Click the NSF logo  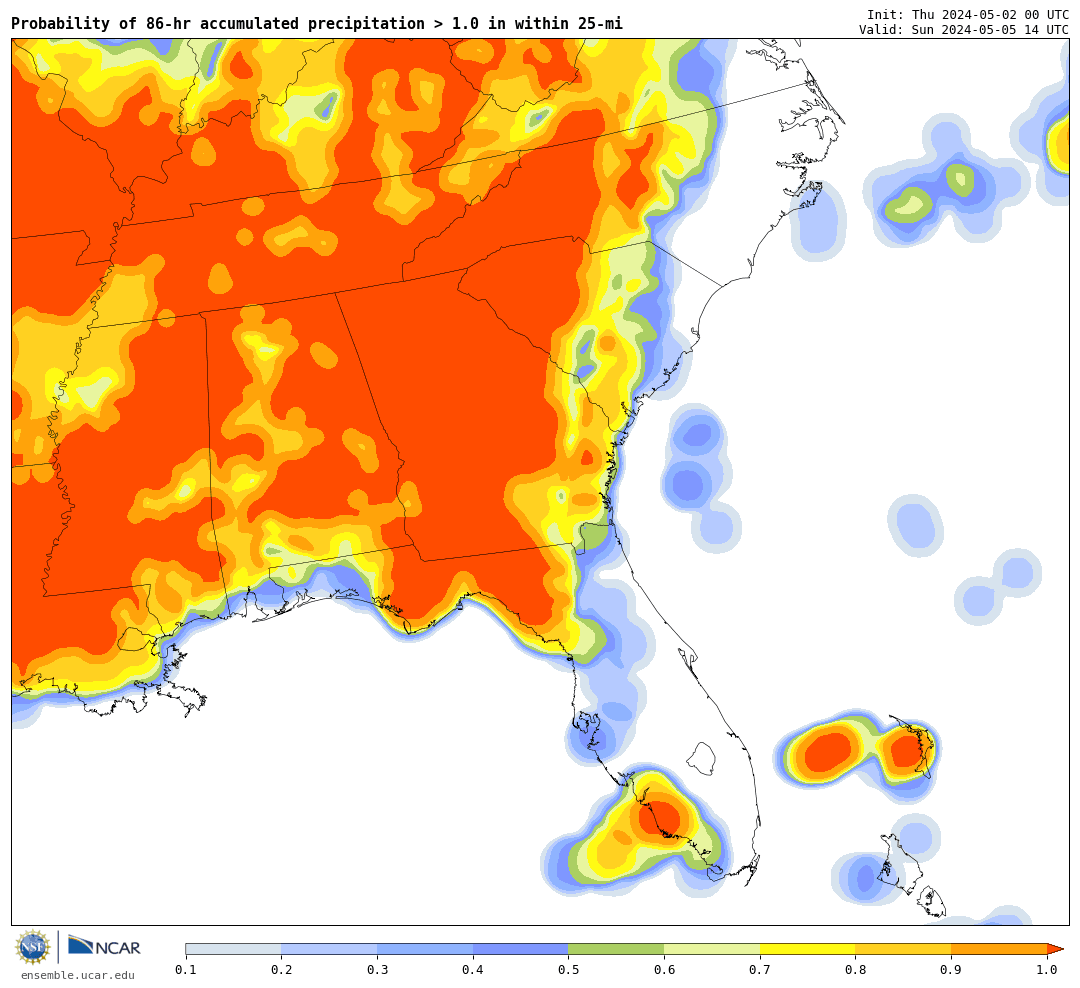coord(33,947)
